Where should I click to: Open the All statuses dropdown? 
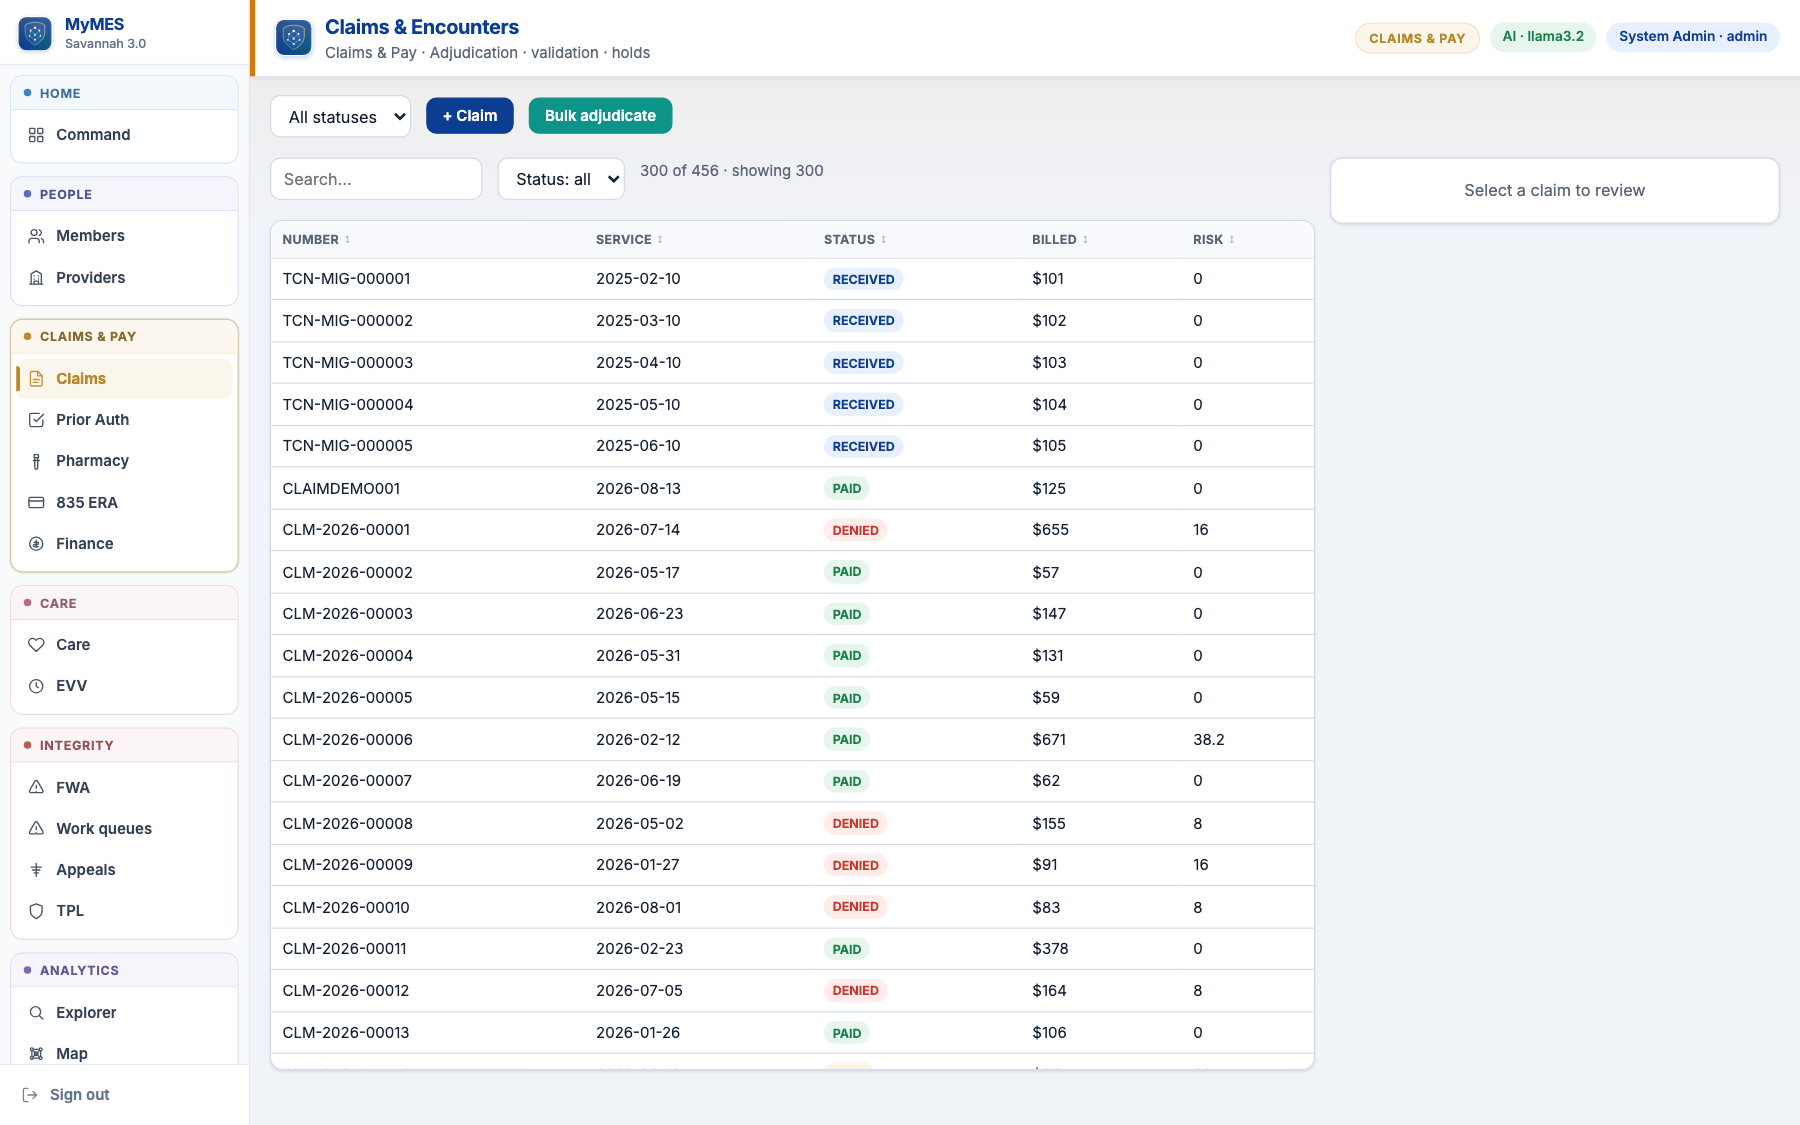pyautogui.click(x=341, y=117)
